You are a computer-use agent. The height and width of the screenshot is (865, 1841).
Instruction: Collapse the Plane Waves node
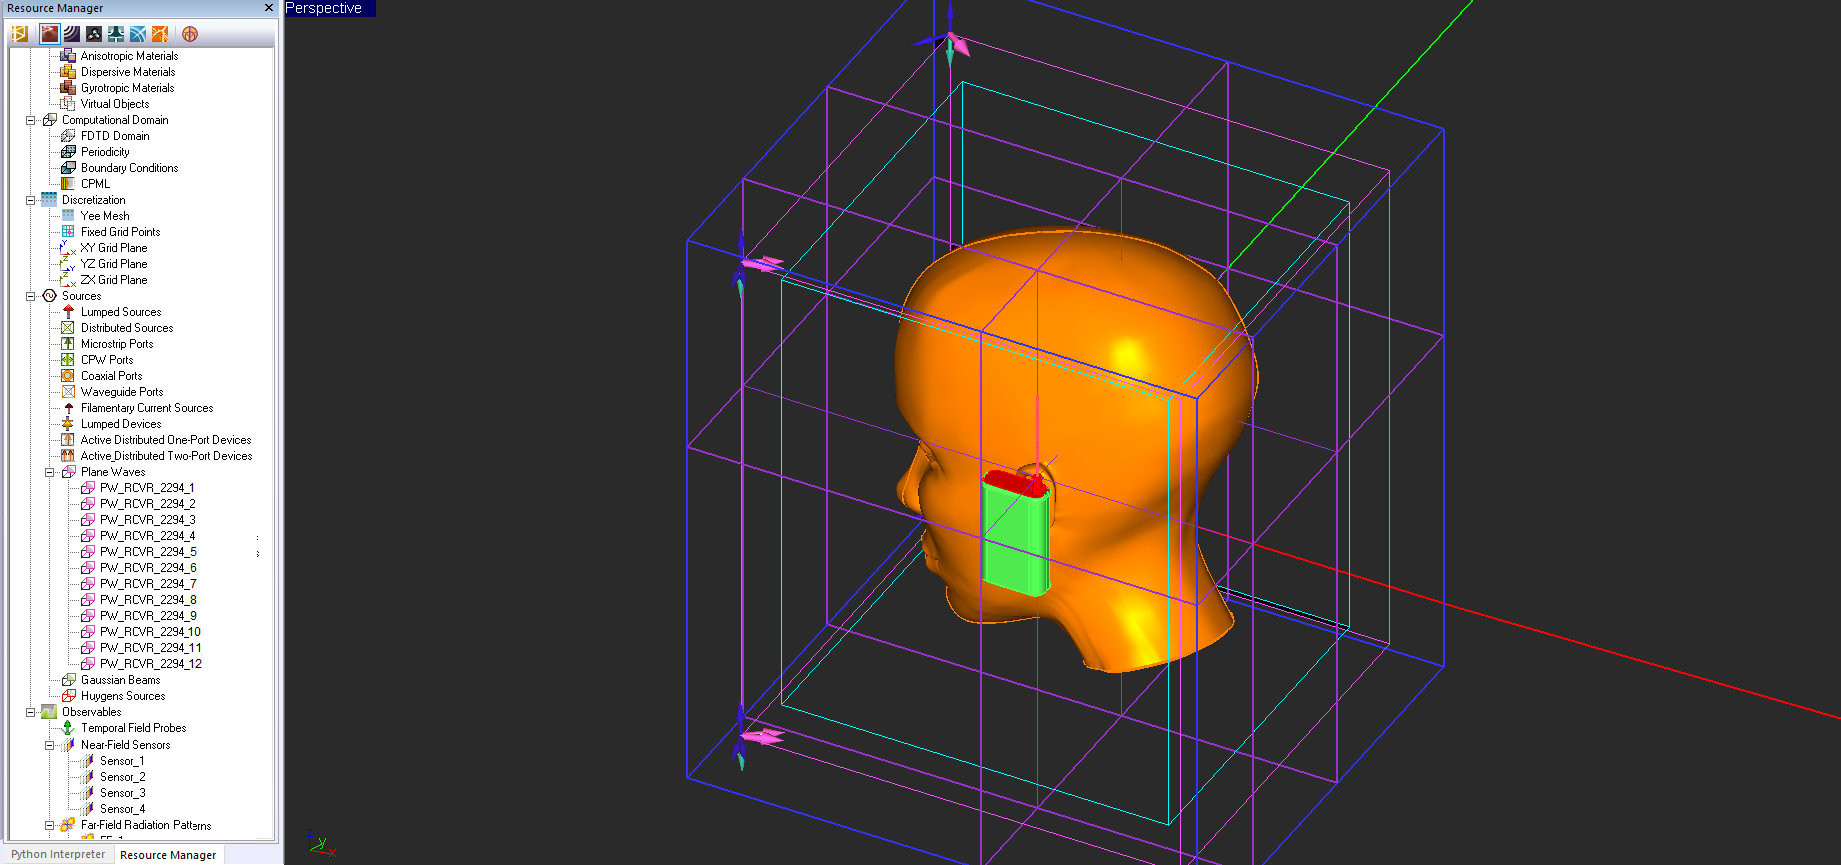pyautogui.click(x=49, y=472)
